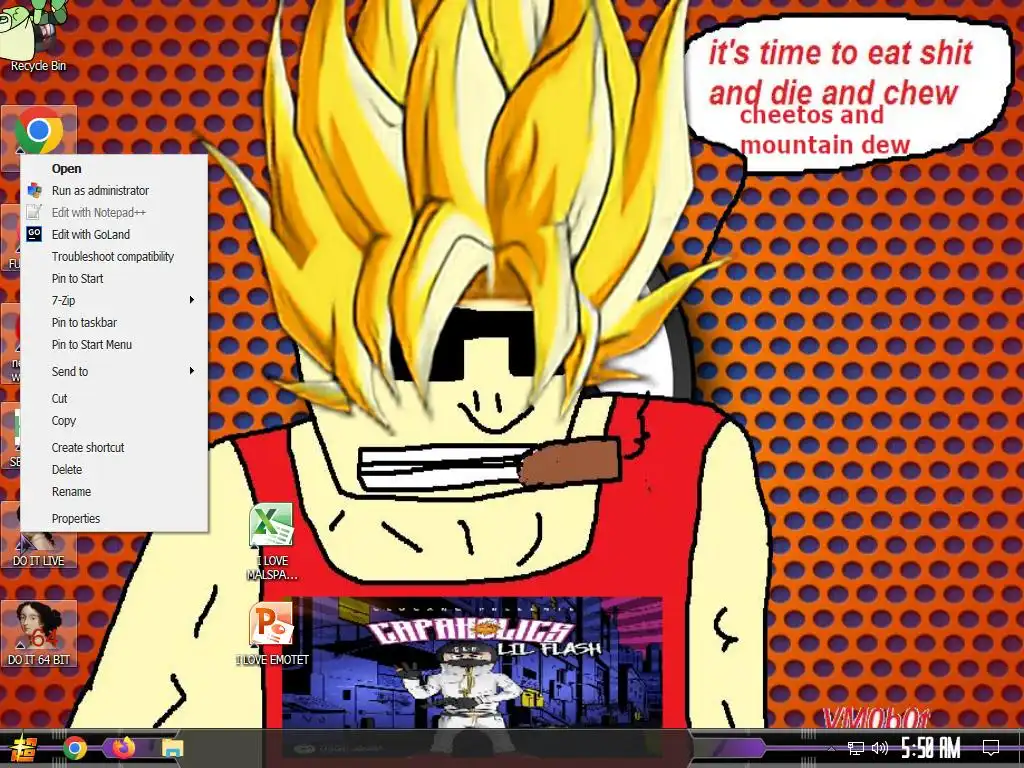Screen dimensions: 1024x768
Task: Click the volume speaker tray icon
Action: pyautogui.click(x=880, y=748)
